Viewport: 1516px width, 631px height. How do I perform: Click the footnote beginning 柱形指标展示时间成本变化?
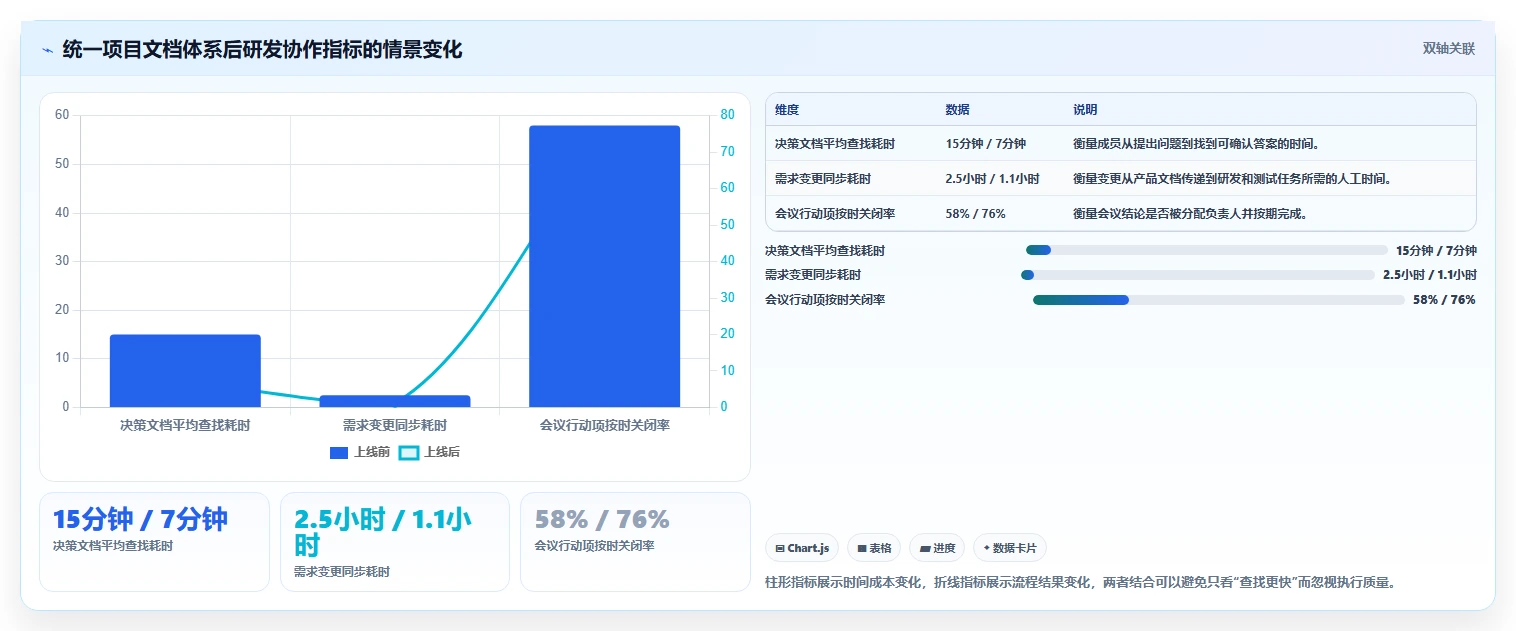1080,582
